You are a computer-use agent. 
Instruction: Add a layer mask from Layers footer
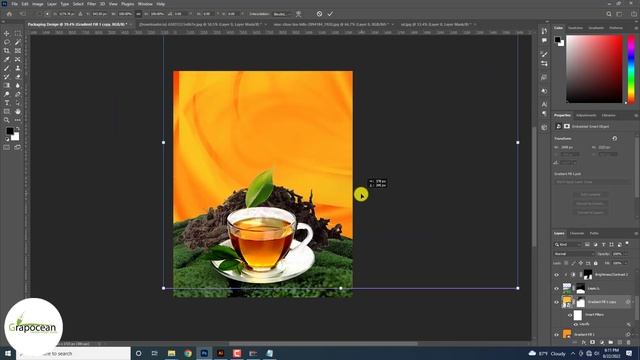[593, 342]
